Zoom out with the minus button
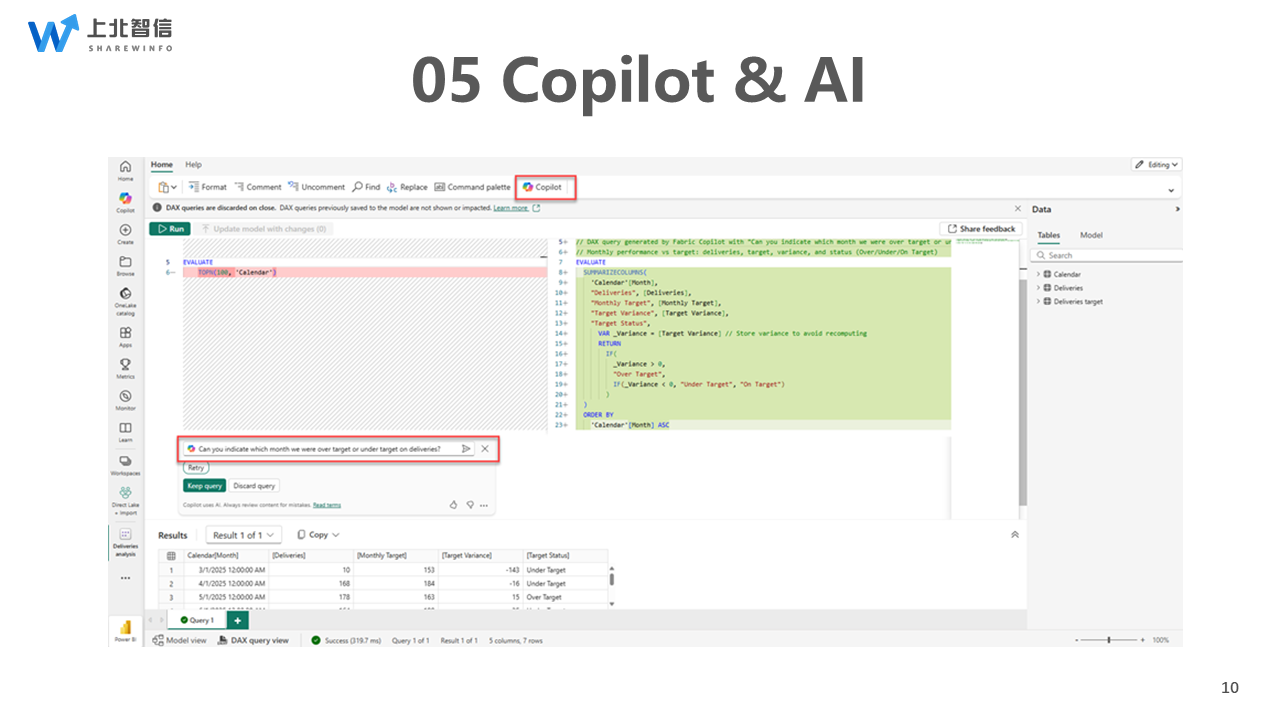This screenshot has width=1280, height=720. pyautogui.click(x=1076, y=640)
